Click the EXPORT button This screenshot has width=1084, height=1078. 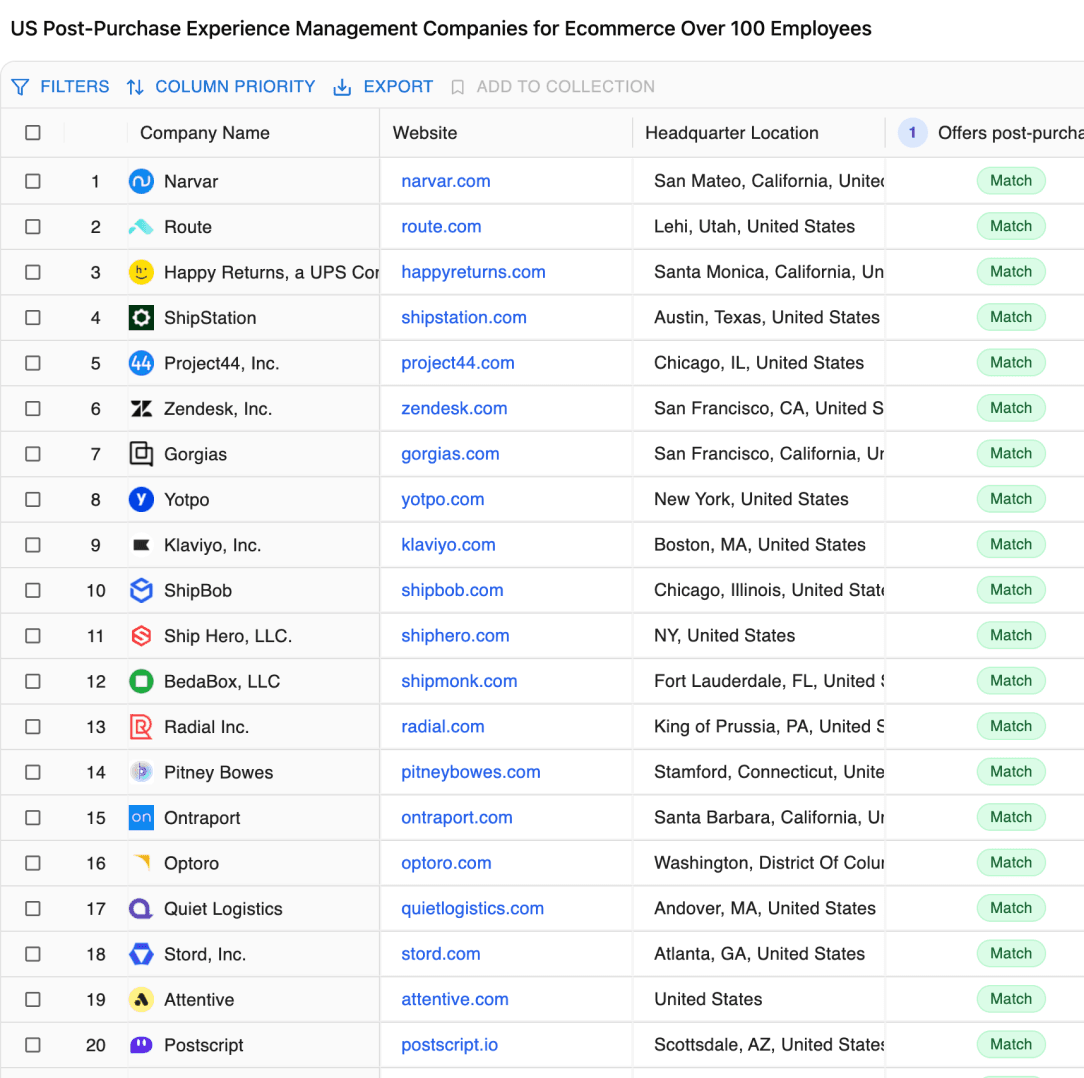383,87
